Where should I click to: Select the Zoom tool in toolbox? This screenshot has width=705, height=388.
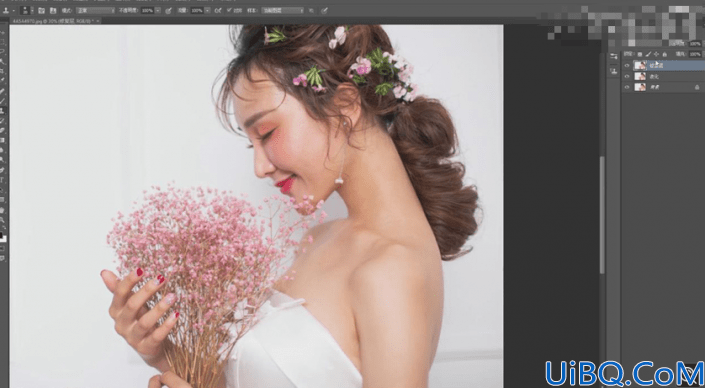pos(3,220)
